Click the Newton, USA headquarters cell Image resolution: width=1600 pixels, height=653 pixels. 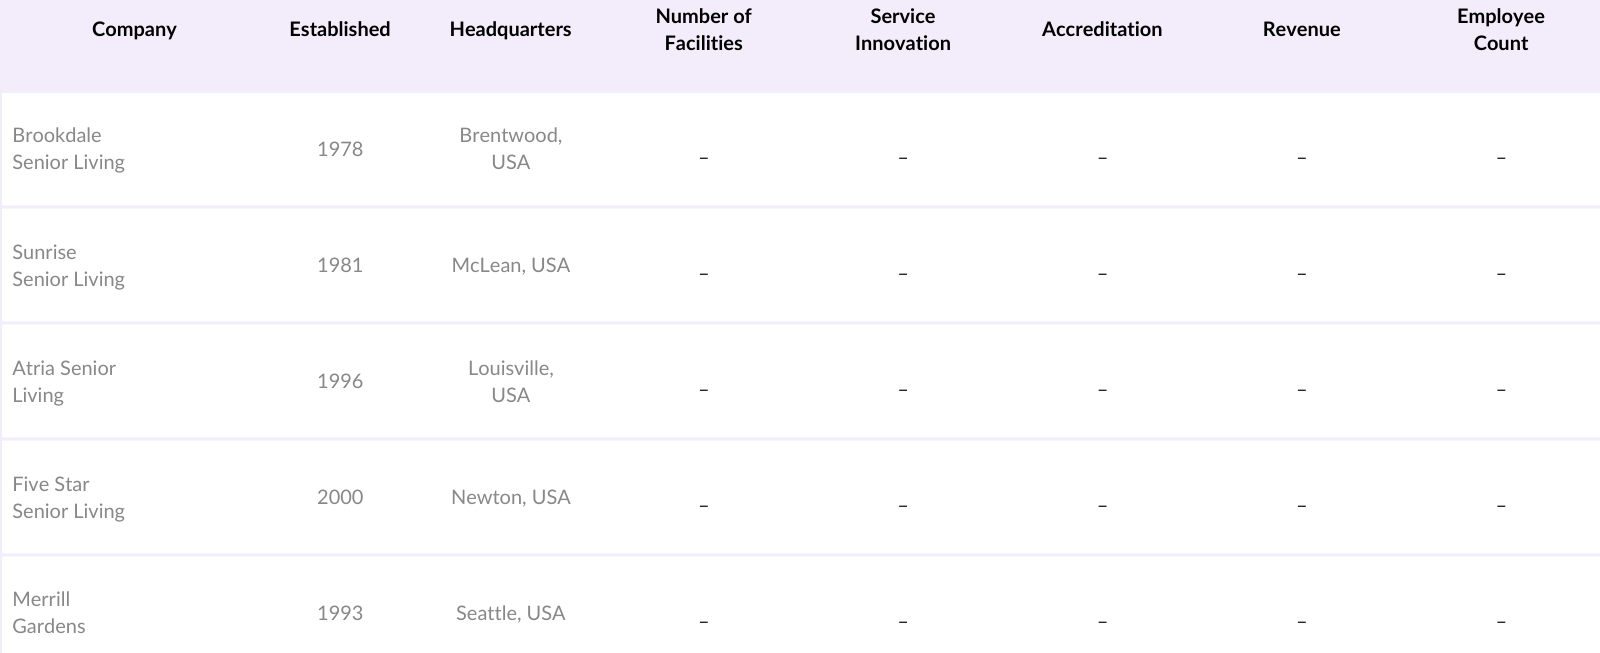510,497
